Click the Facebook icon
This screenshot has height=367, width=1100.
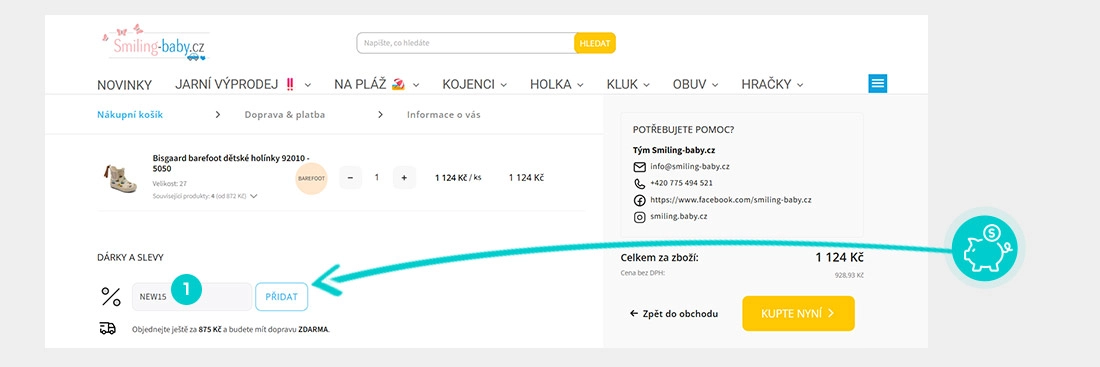coord(639,201)
